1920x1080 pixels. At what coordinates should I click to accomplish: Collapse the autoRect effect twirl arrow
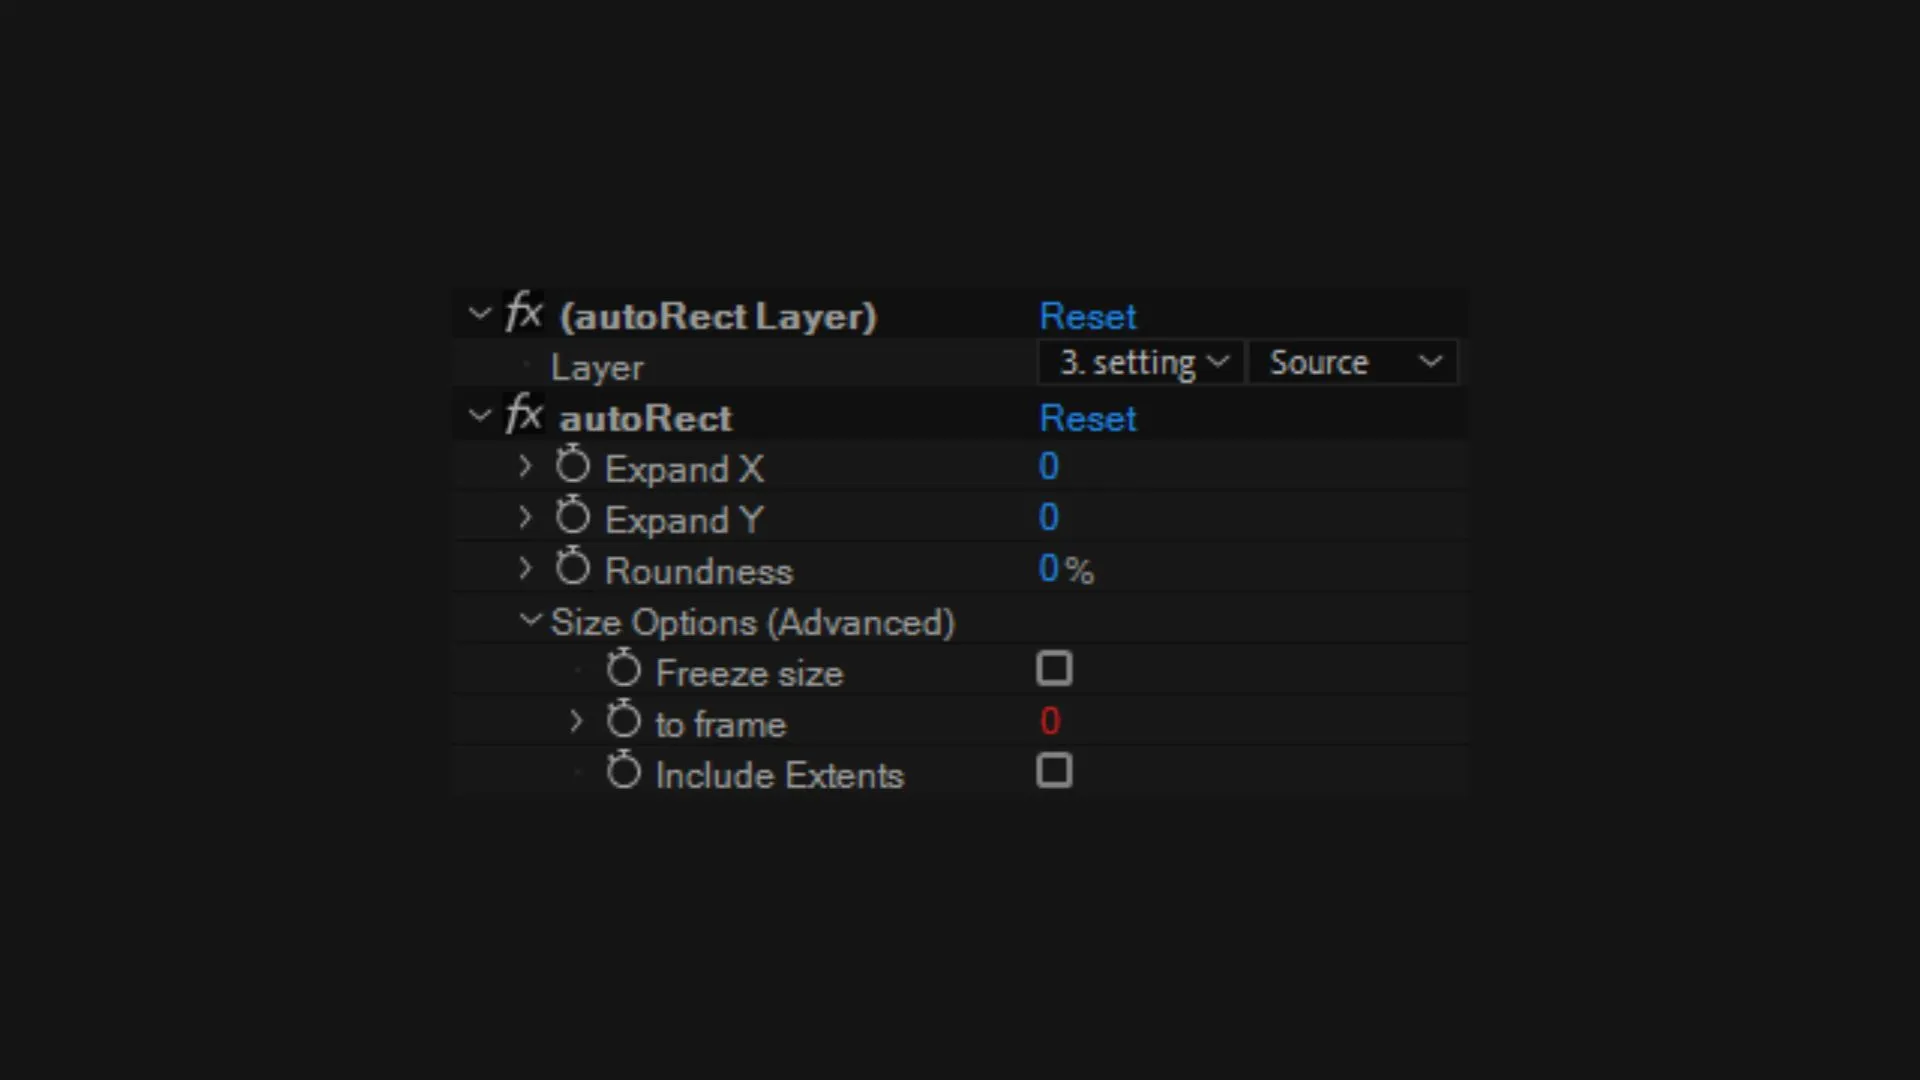[480, 416]
